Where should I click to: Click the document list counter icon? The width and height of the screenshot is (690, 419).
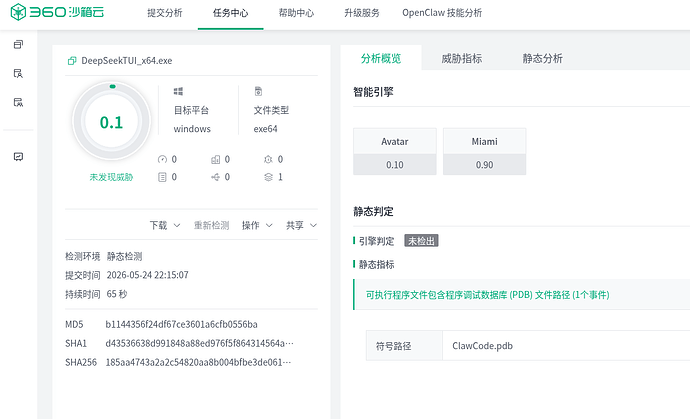[162, 177]
